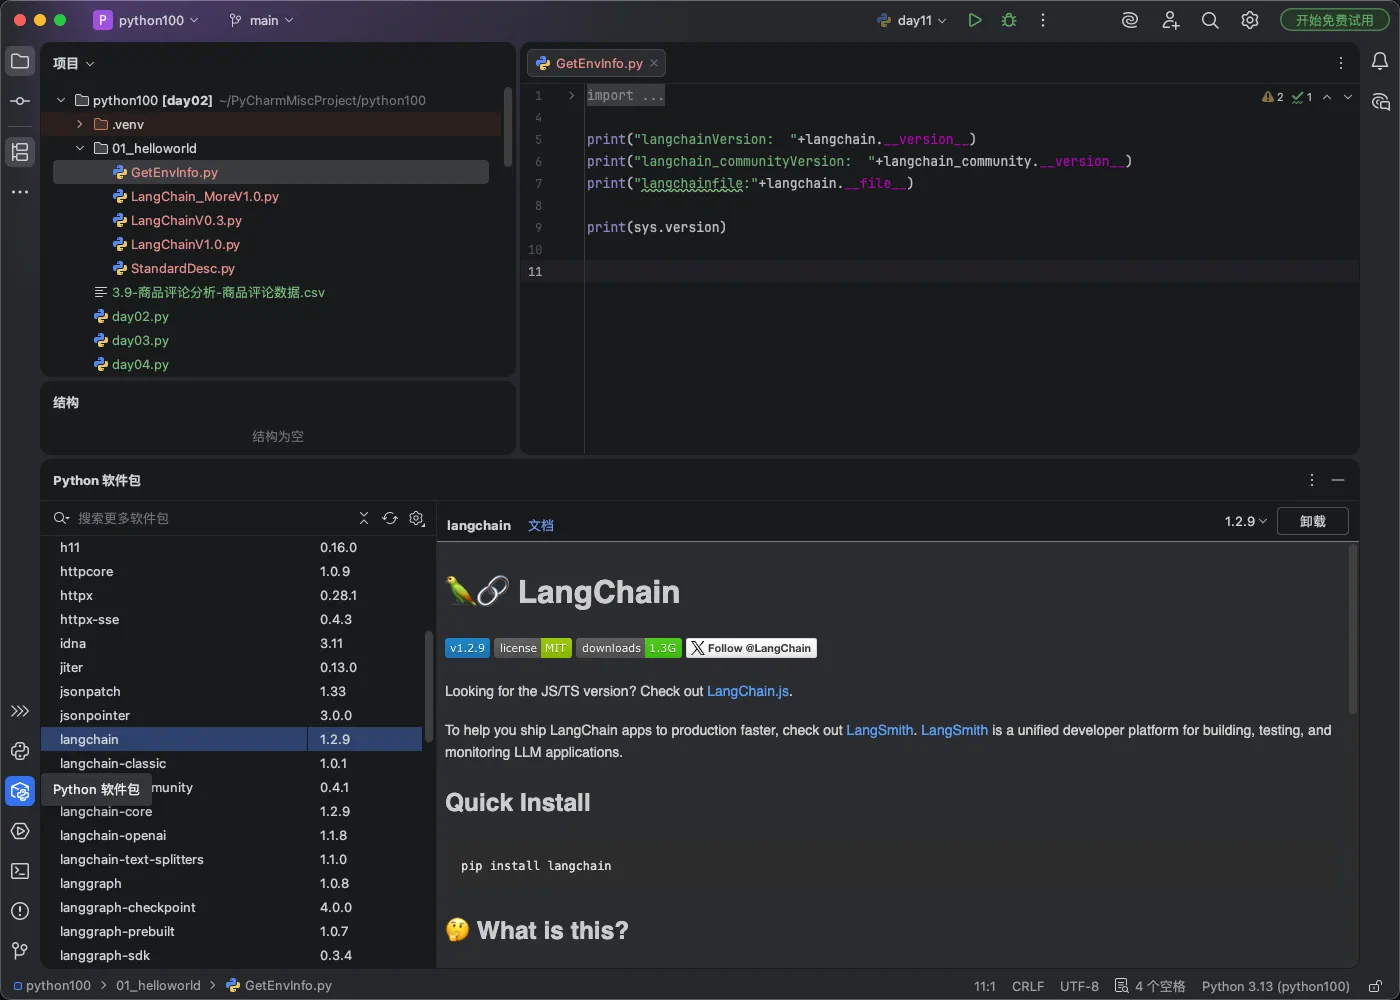Expand the collapsed import block
The height and width of the screenshot is (1000, 1400).
pos(571,95)
